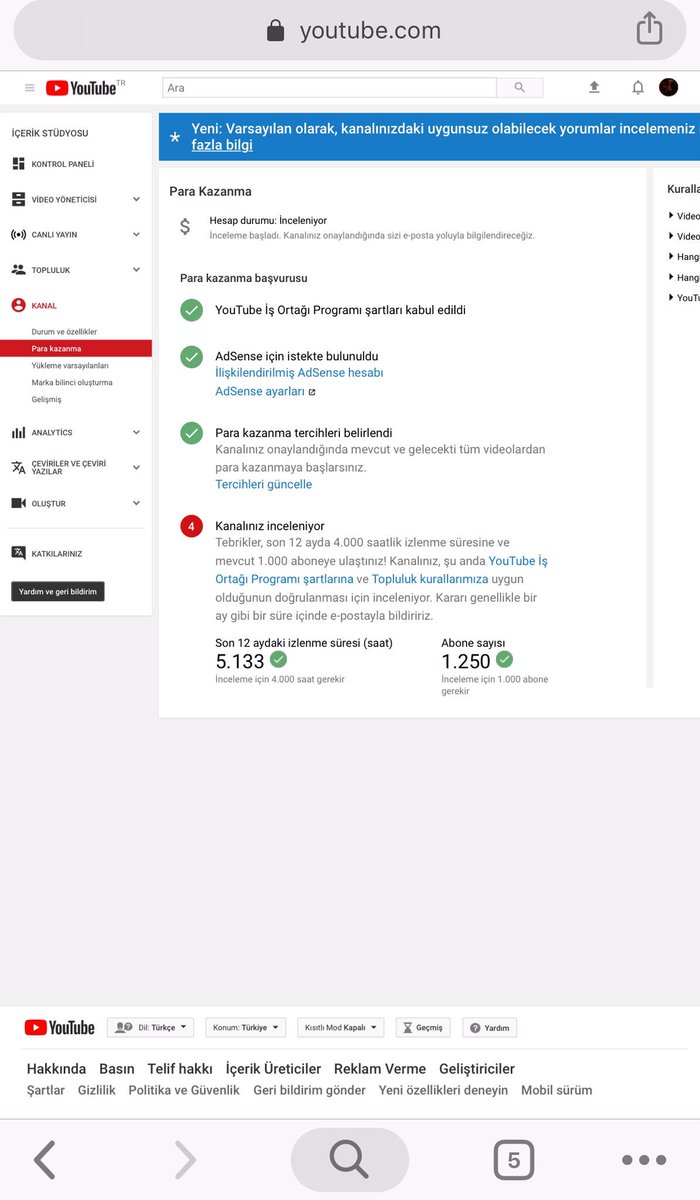Open the Gelişmiş channel settings

47,399
